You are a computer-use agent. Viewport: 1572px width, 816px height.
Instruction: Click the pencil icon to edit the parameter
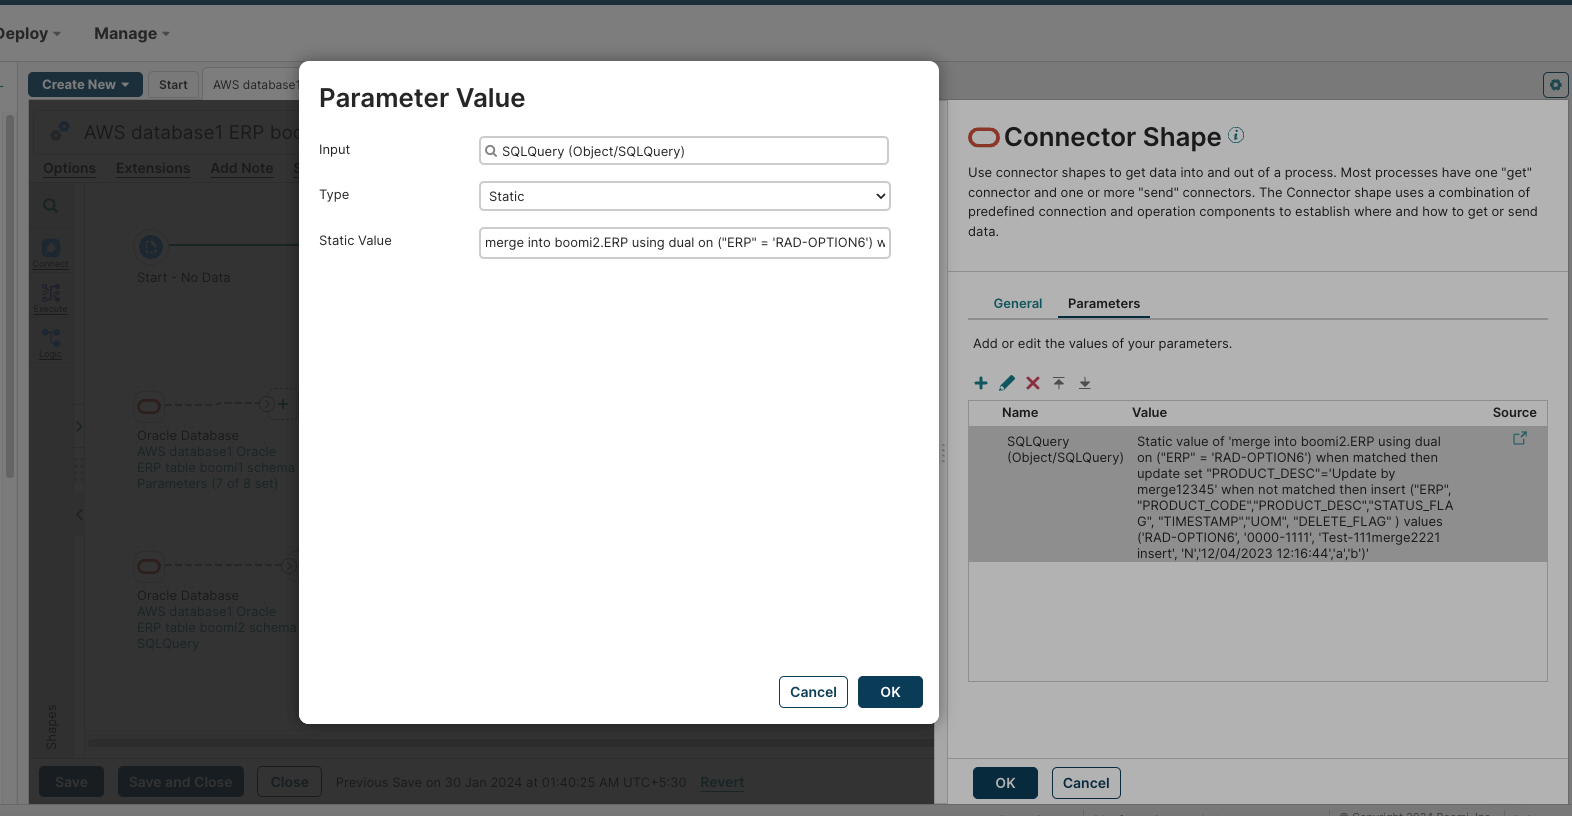pyautogui.click(x=1007, y=383)
